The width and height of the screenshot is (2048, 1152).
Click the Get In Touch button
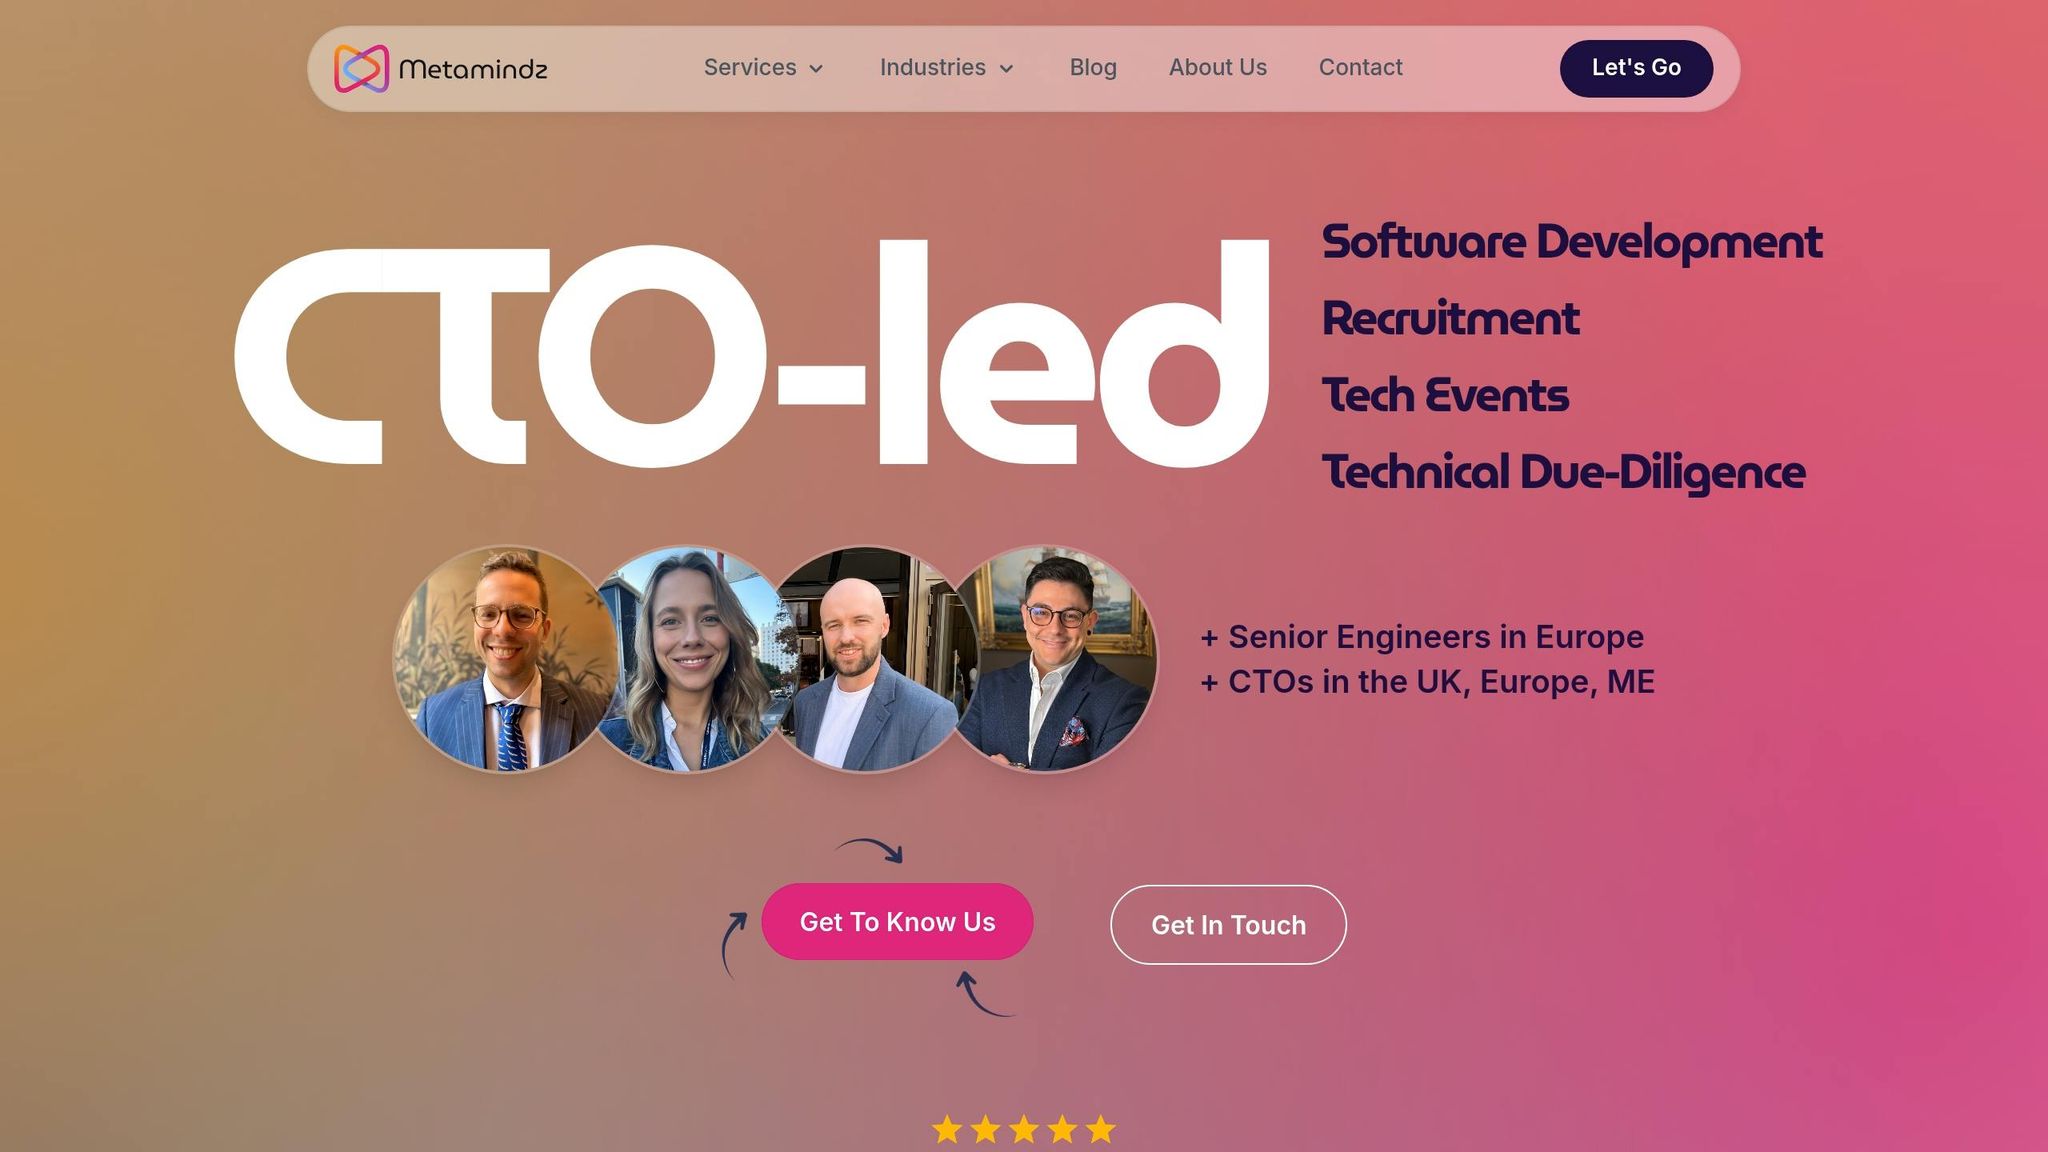click(1228, 925)
